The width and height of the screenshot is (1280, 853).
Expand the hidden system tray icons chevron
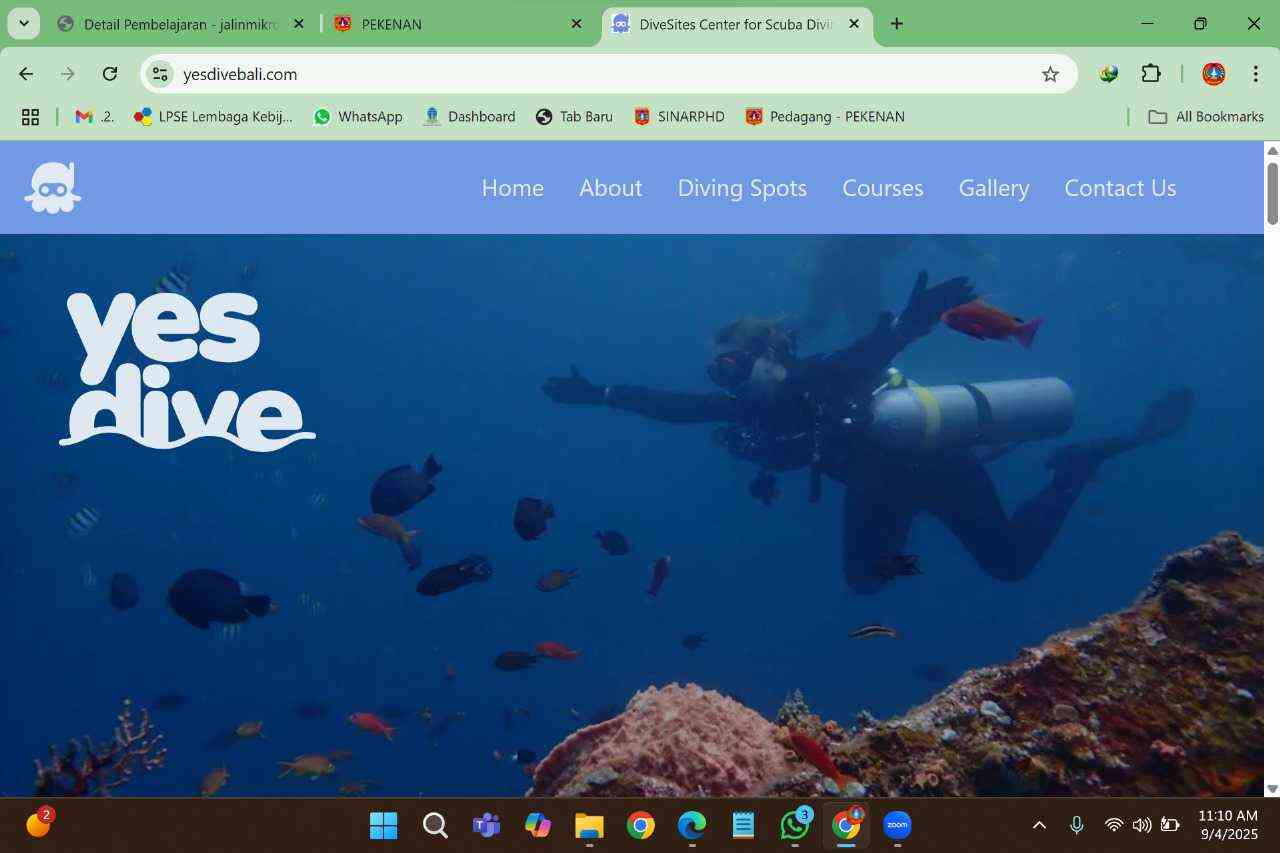pos(1039,825)
